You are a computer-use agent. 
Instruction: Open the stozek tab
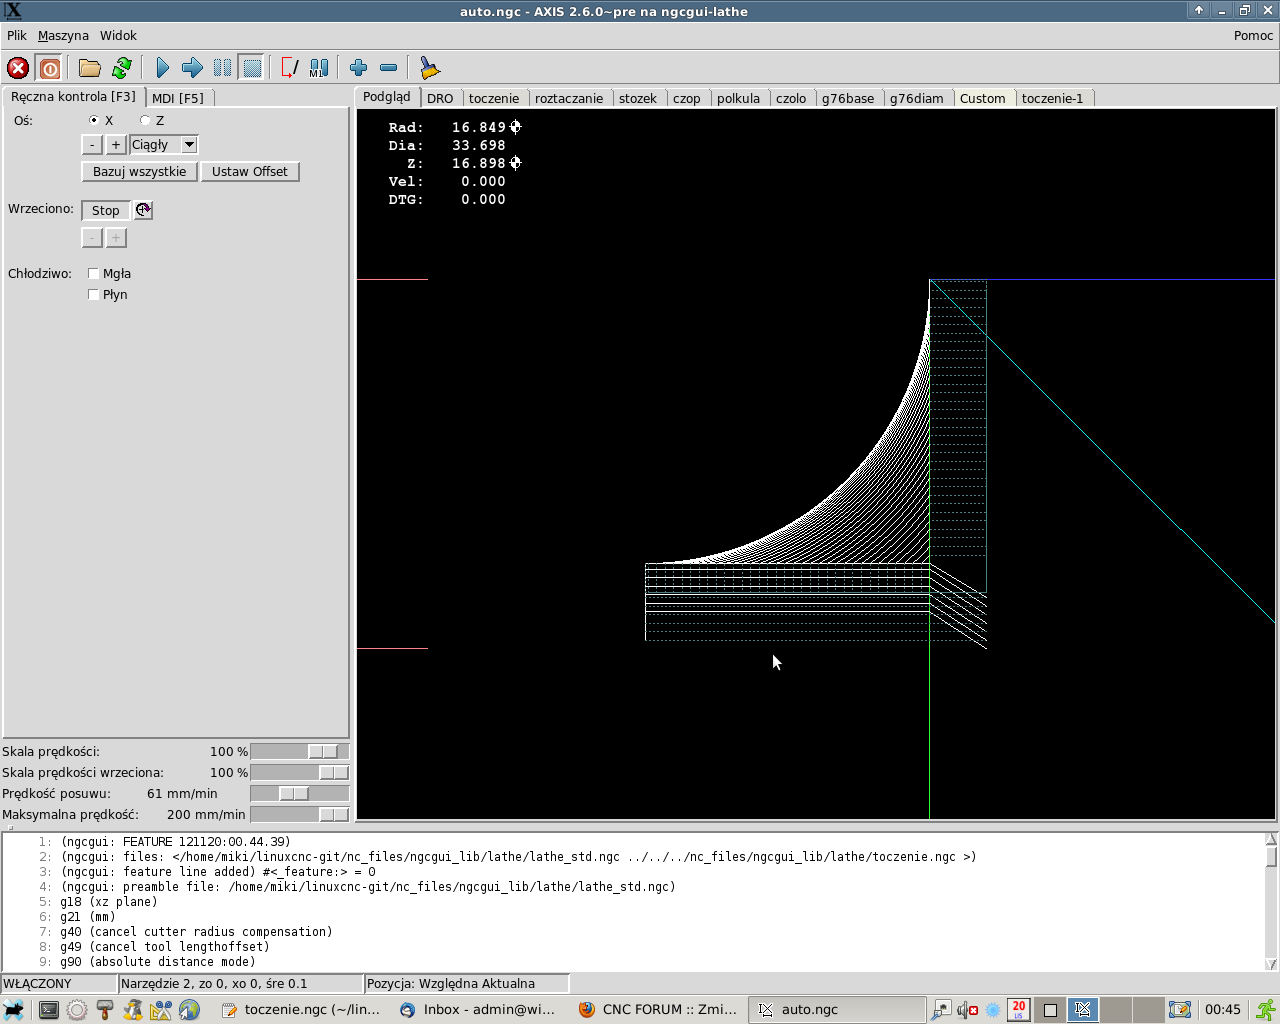pos(638,98)
